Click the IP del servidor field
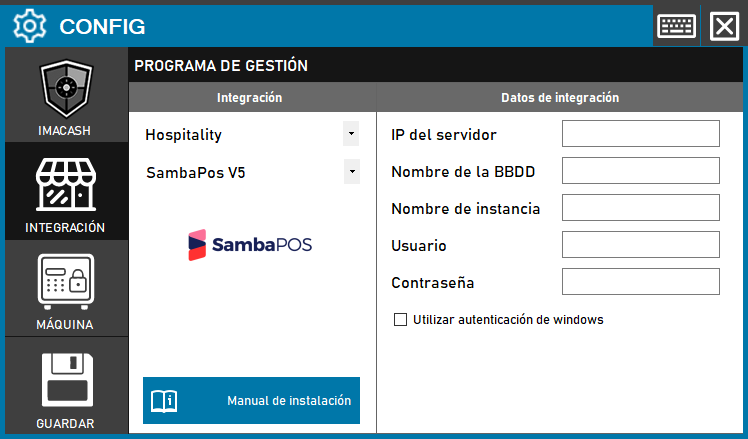 [x=641, y=134]
